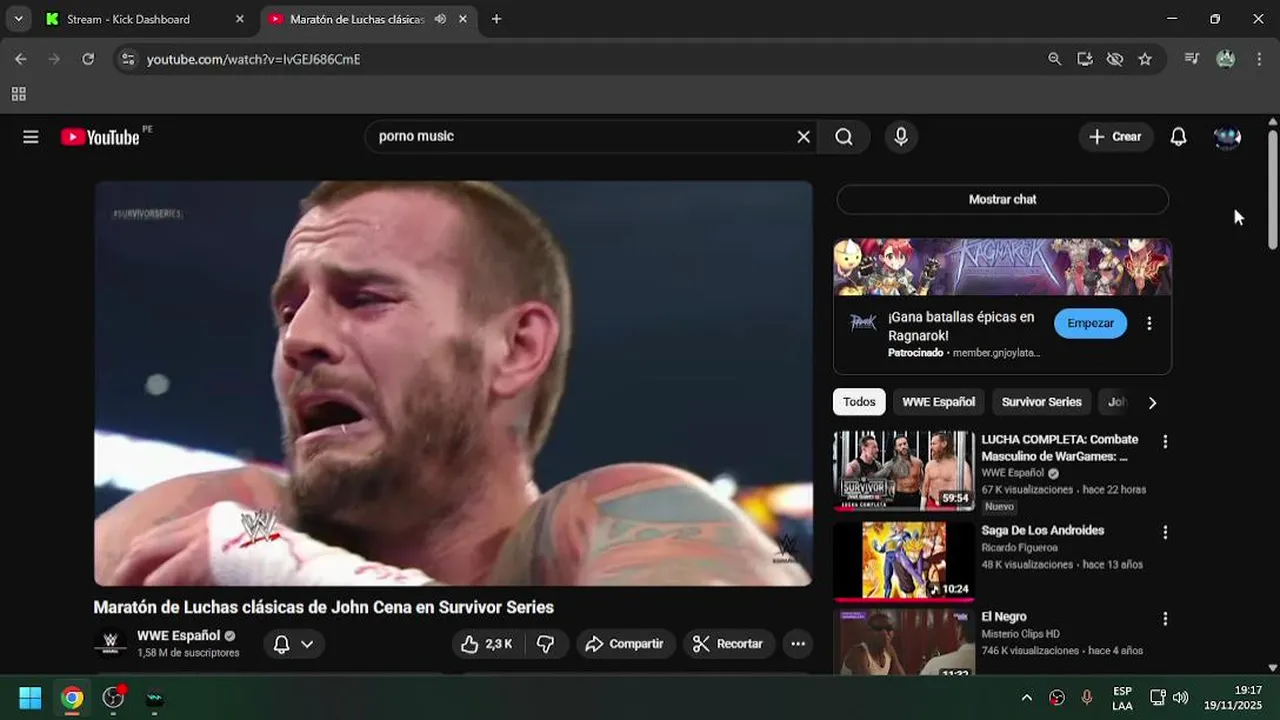
Task: Show hidden system tray icons
Action: tap(1026, 697)
